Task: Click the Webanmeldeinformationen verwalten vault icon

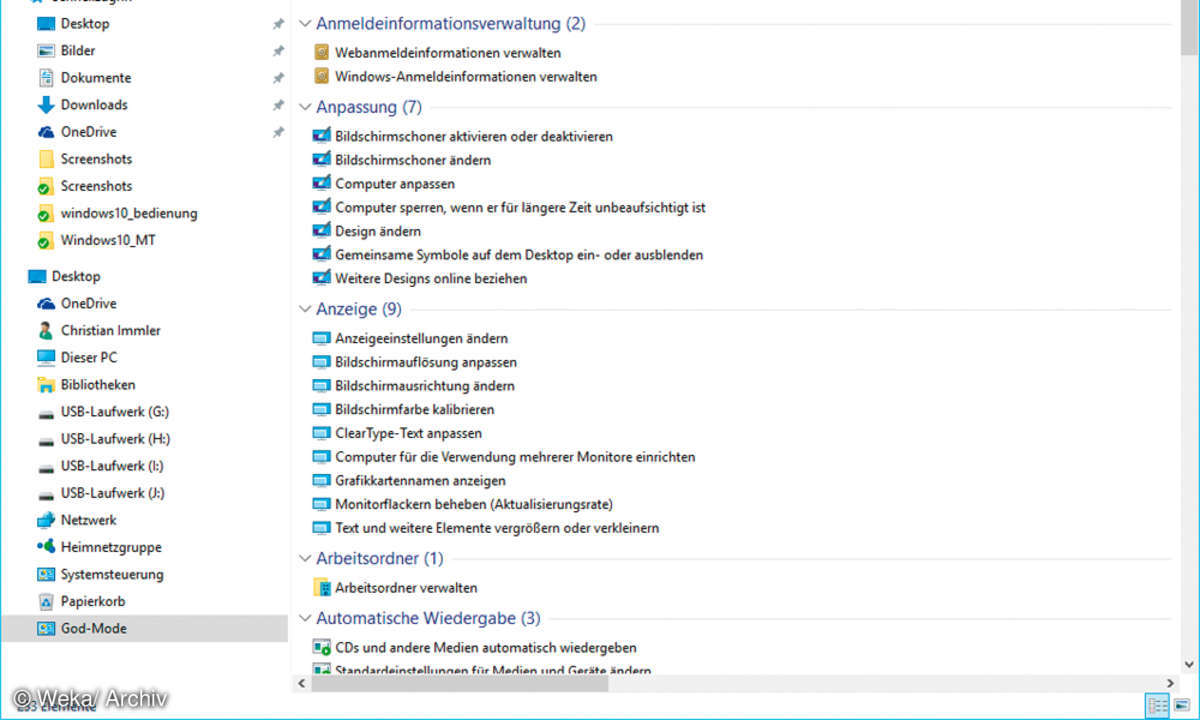Action: click(x=321, y=52)
